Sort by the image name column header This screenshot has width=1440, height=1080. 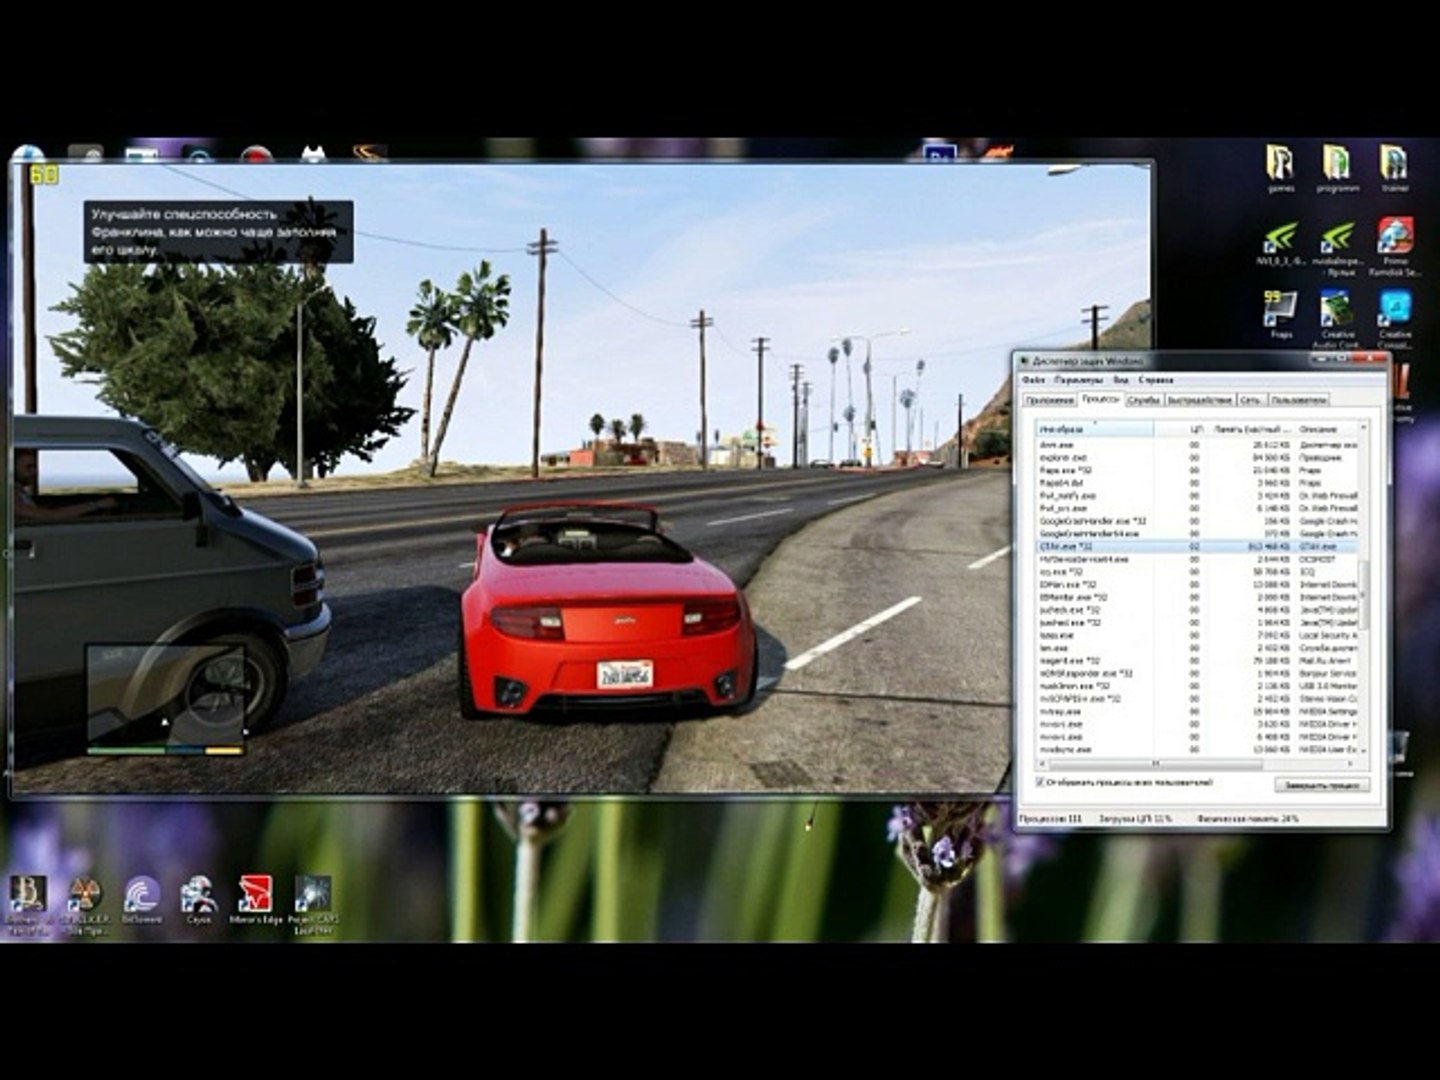(x=1095, y=429)
